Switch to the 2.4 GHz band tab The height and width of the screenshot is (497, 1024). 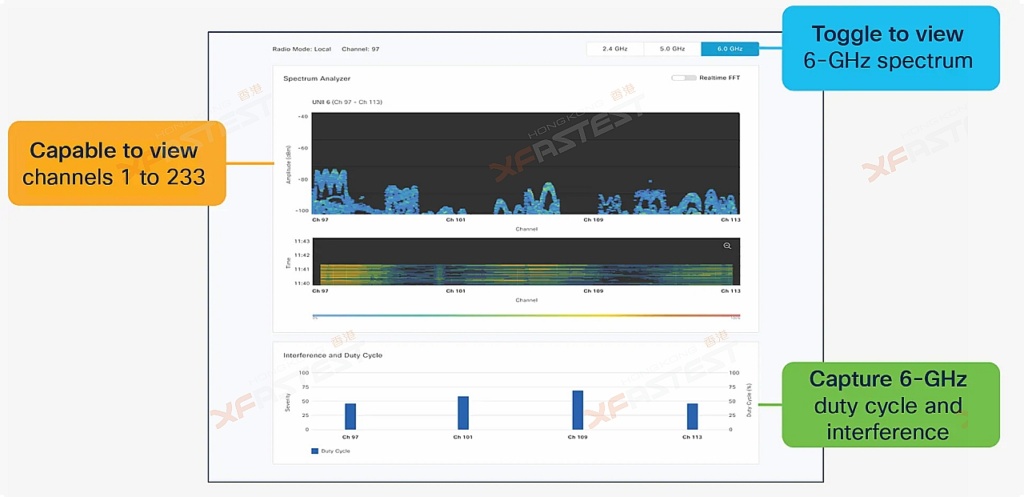click(614, 48)
